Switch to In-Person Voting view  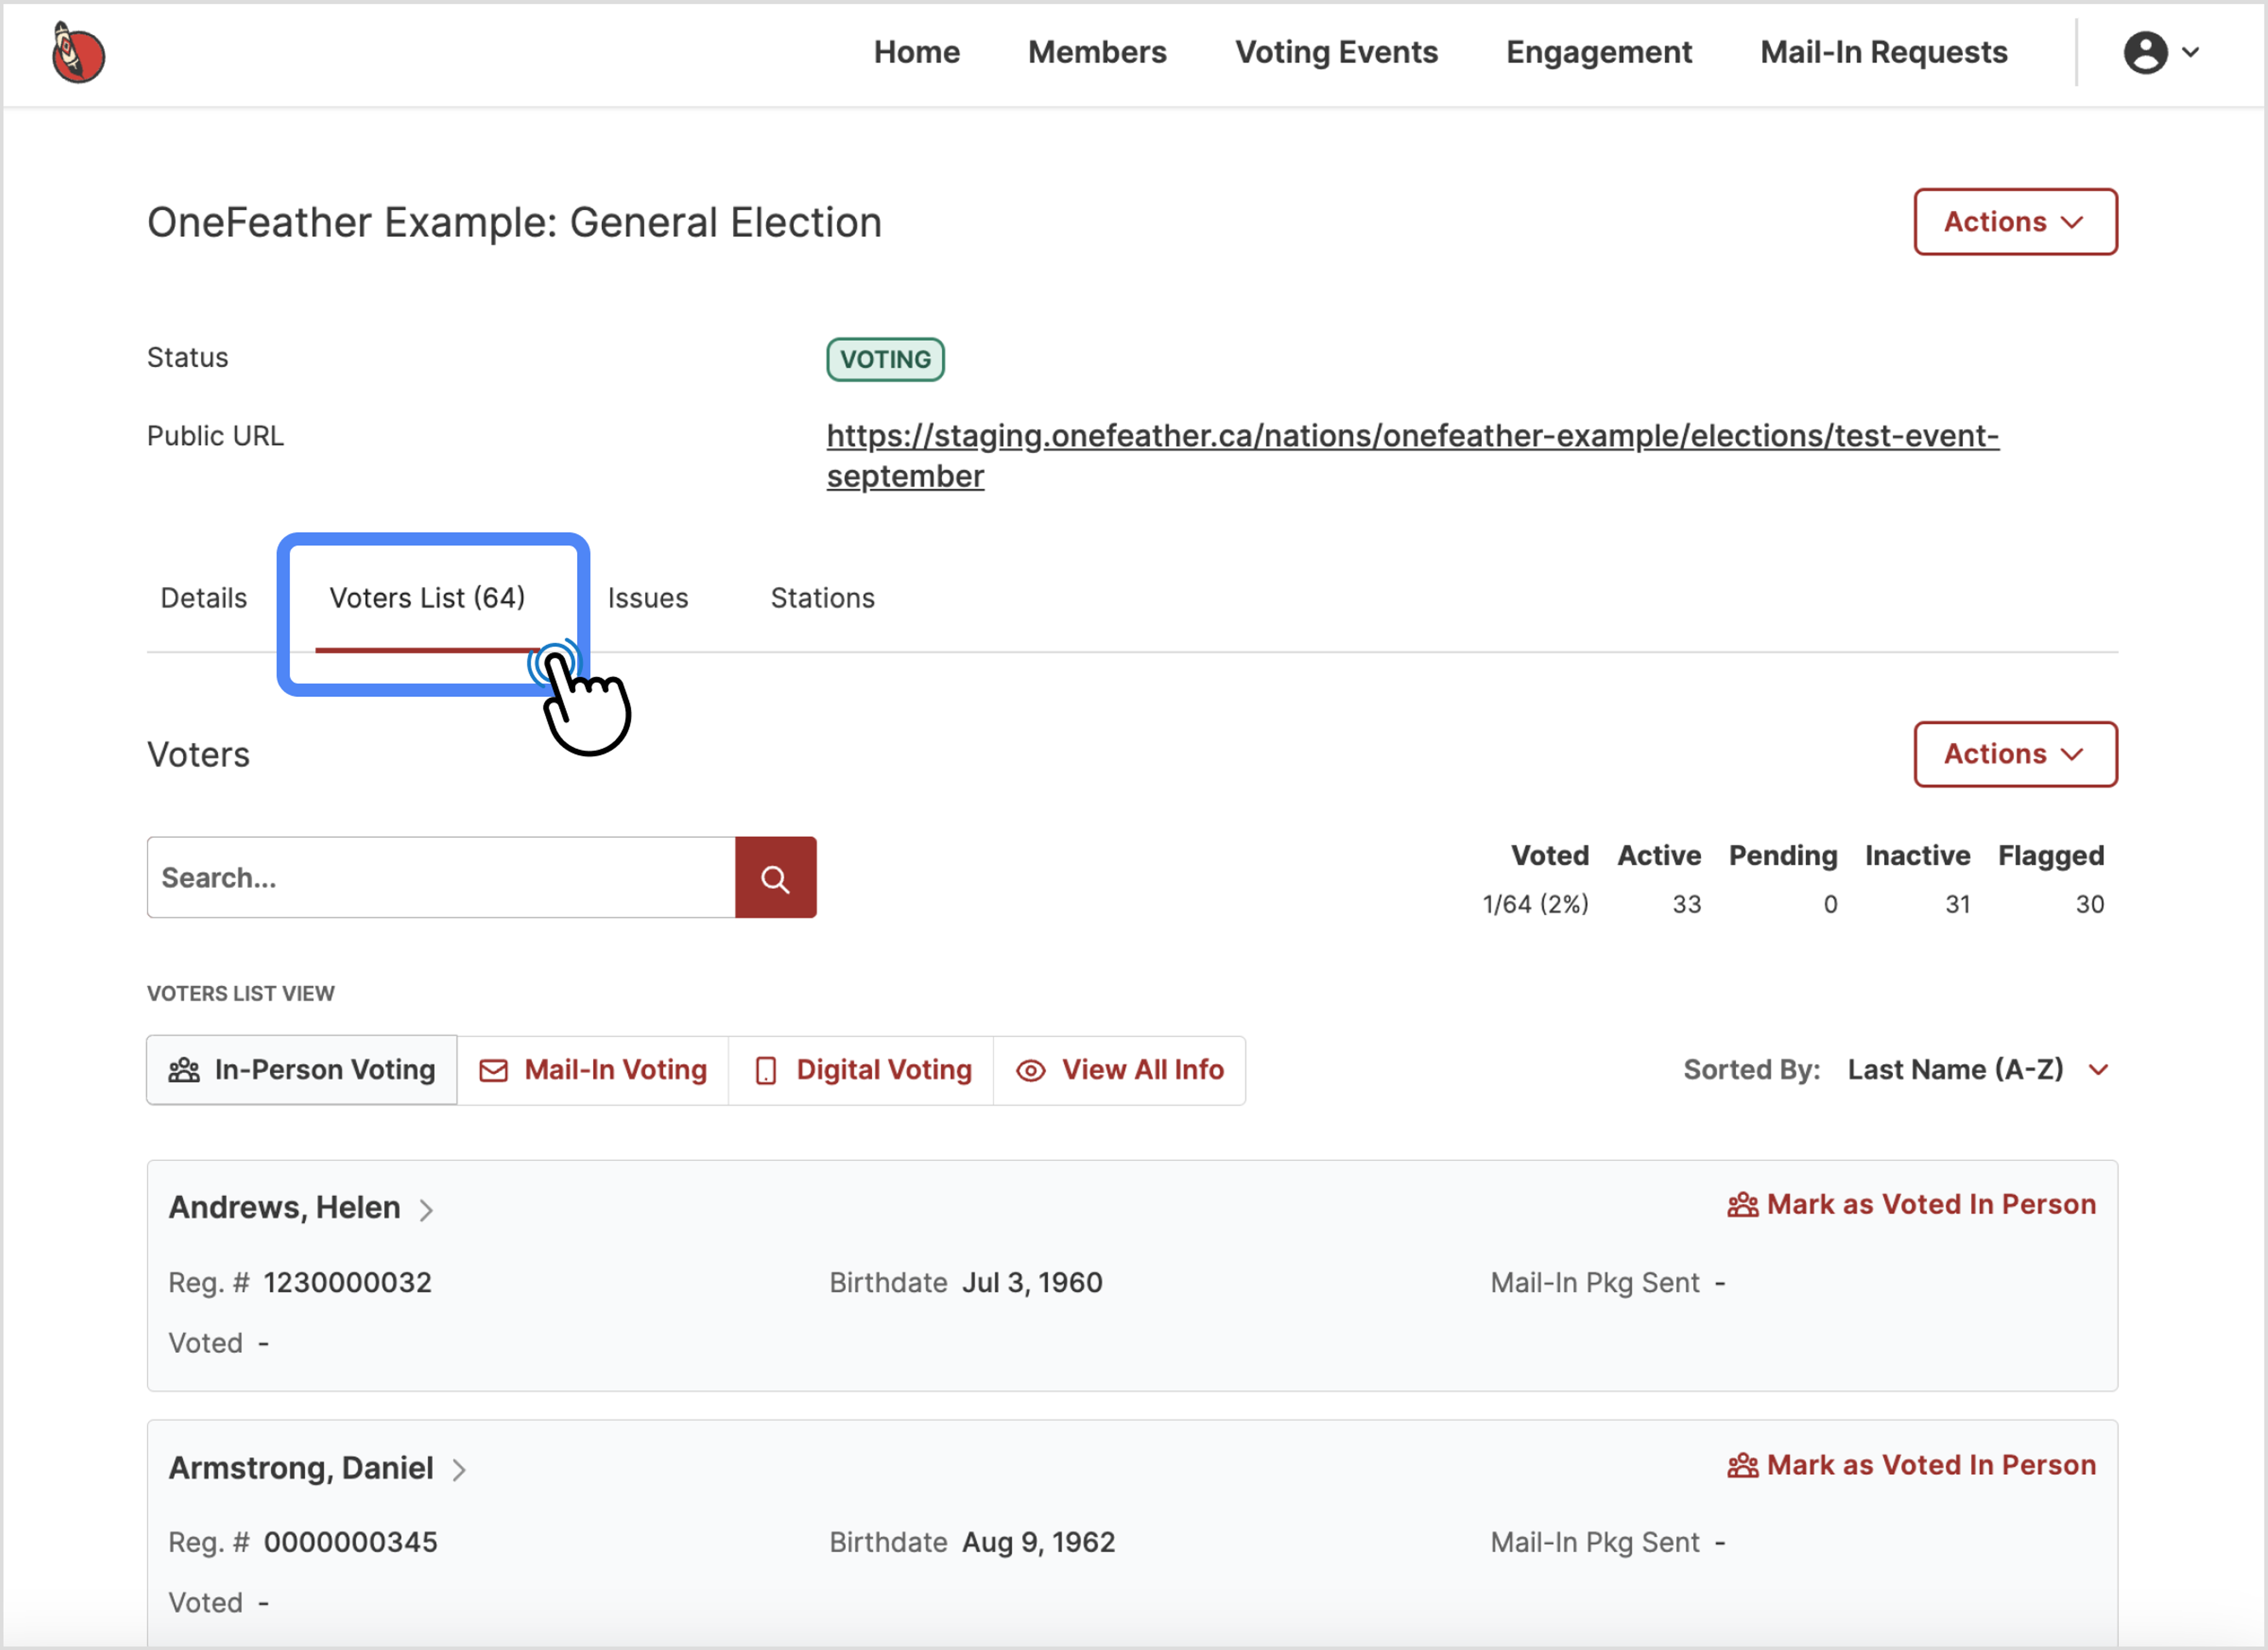point(302,1069)
